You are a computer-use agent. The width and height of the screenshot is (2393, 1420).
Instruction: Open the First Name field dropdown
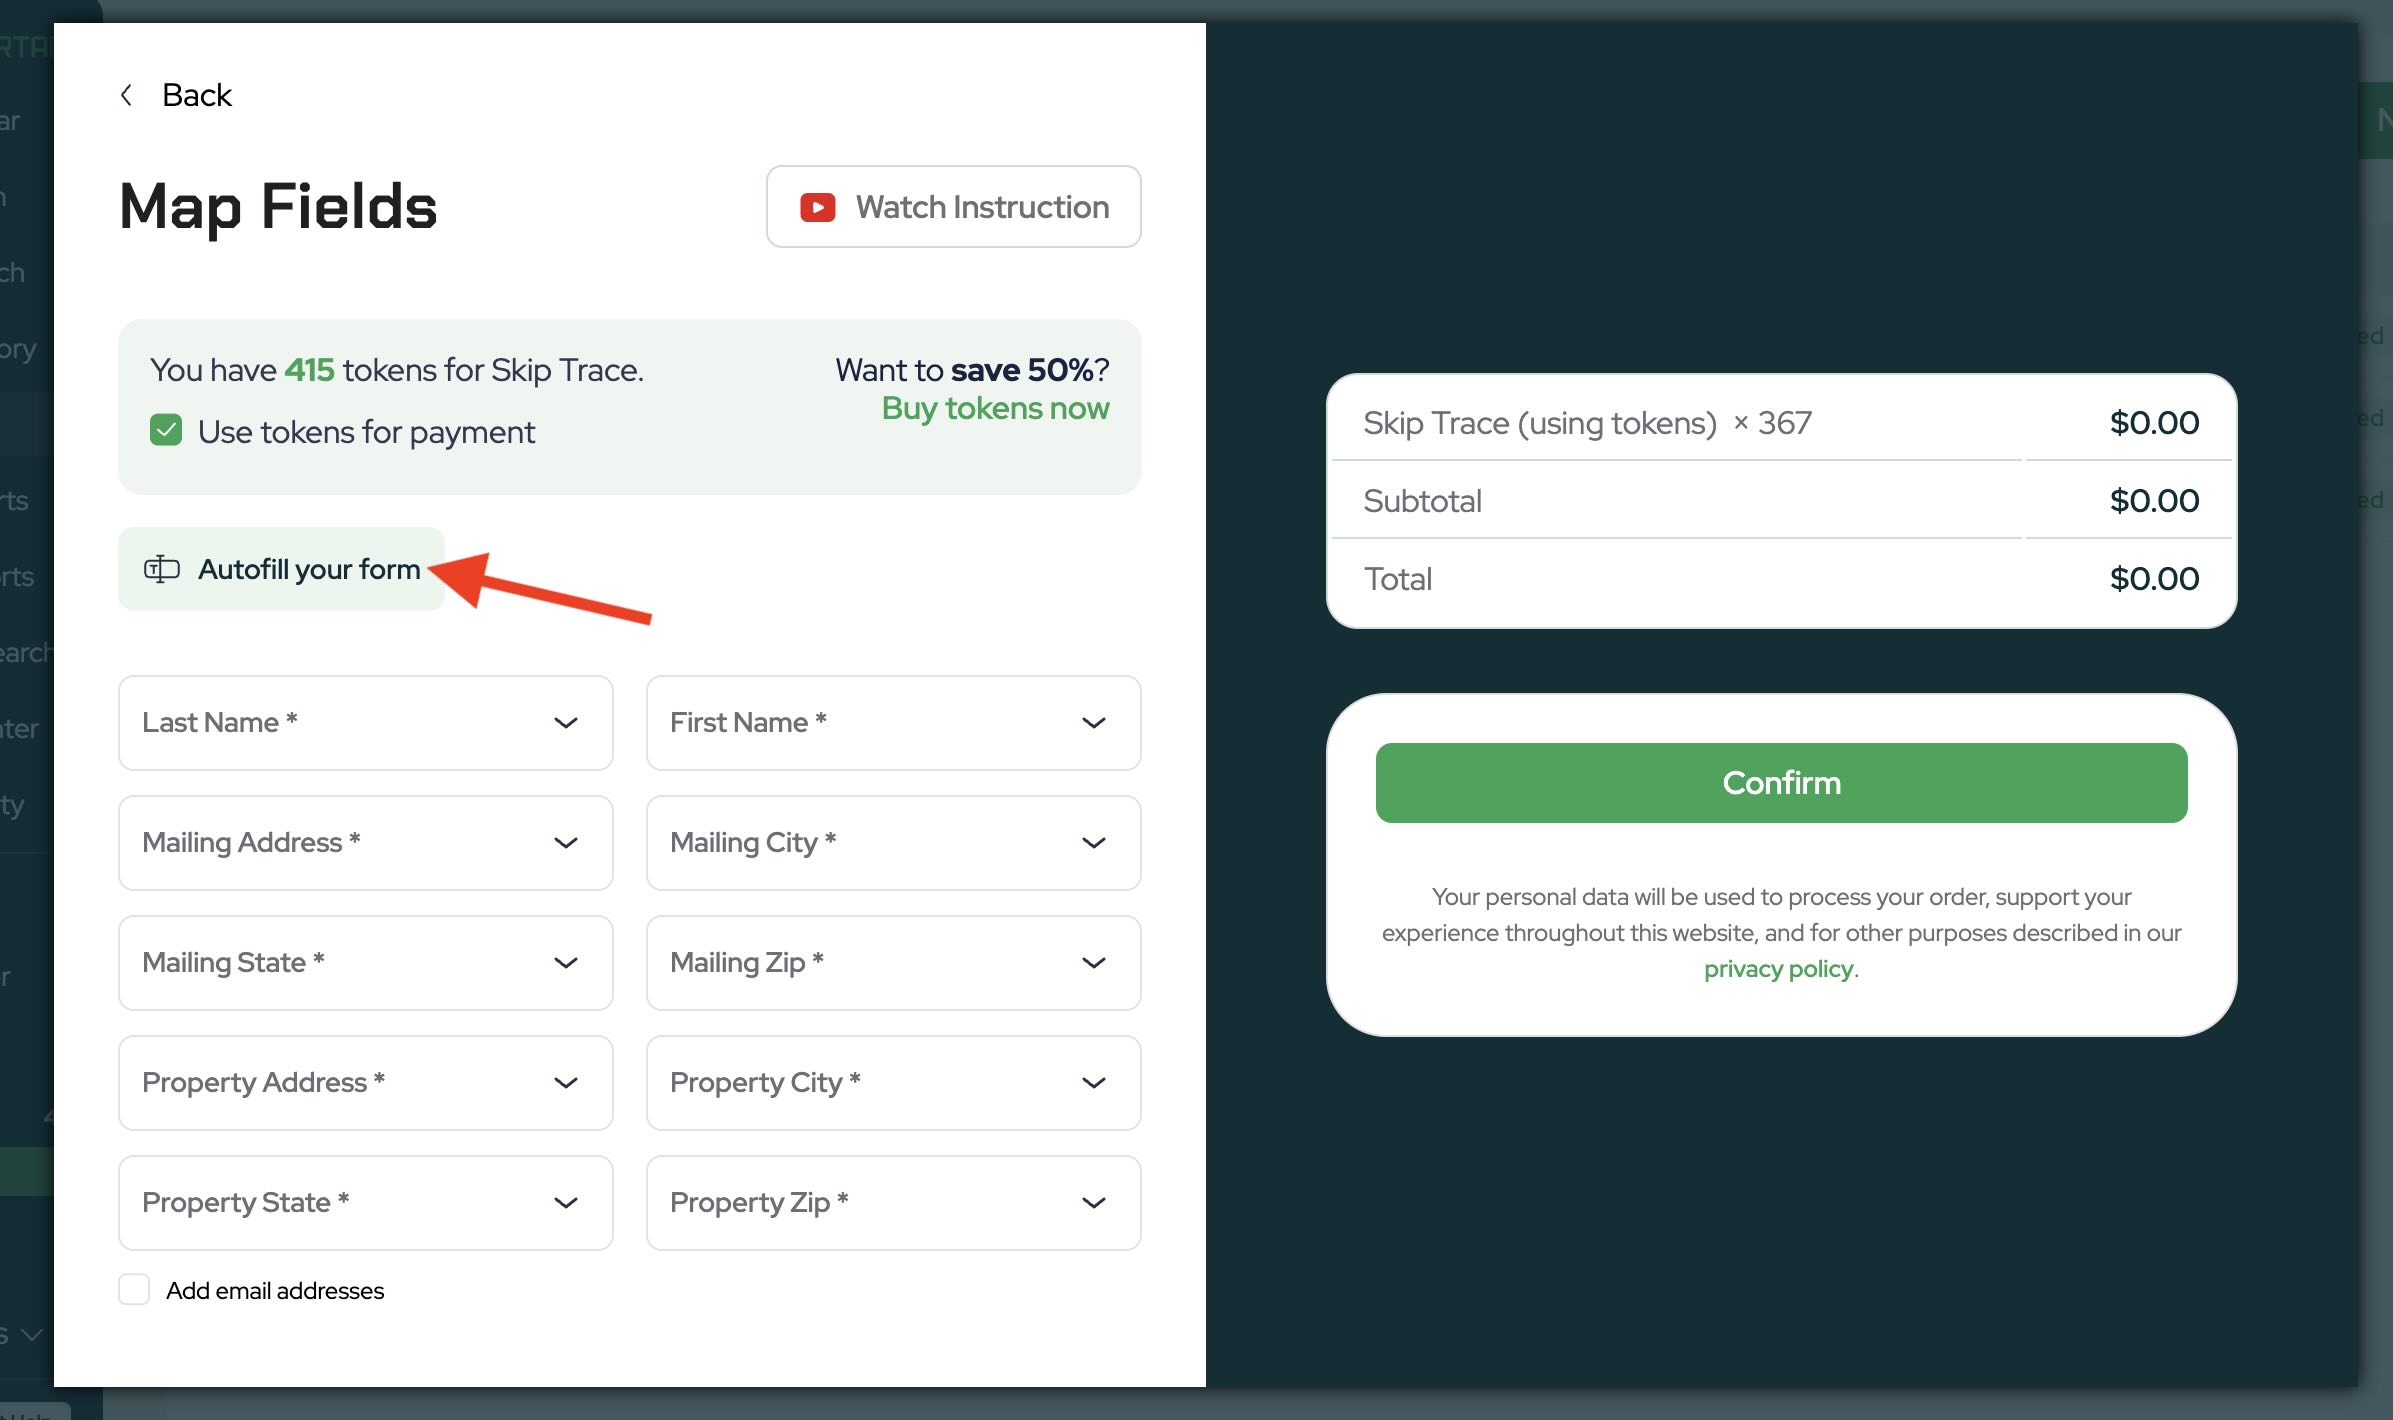click(x=892, y=723)
